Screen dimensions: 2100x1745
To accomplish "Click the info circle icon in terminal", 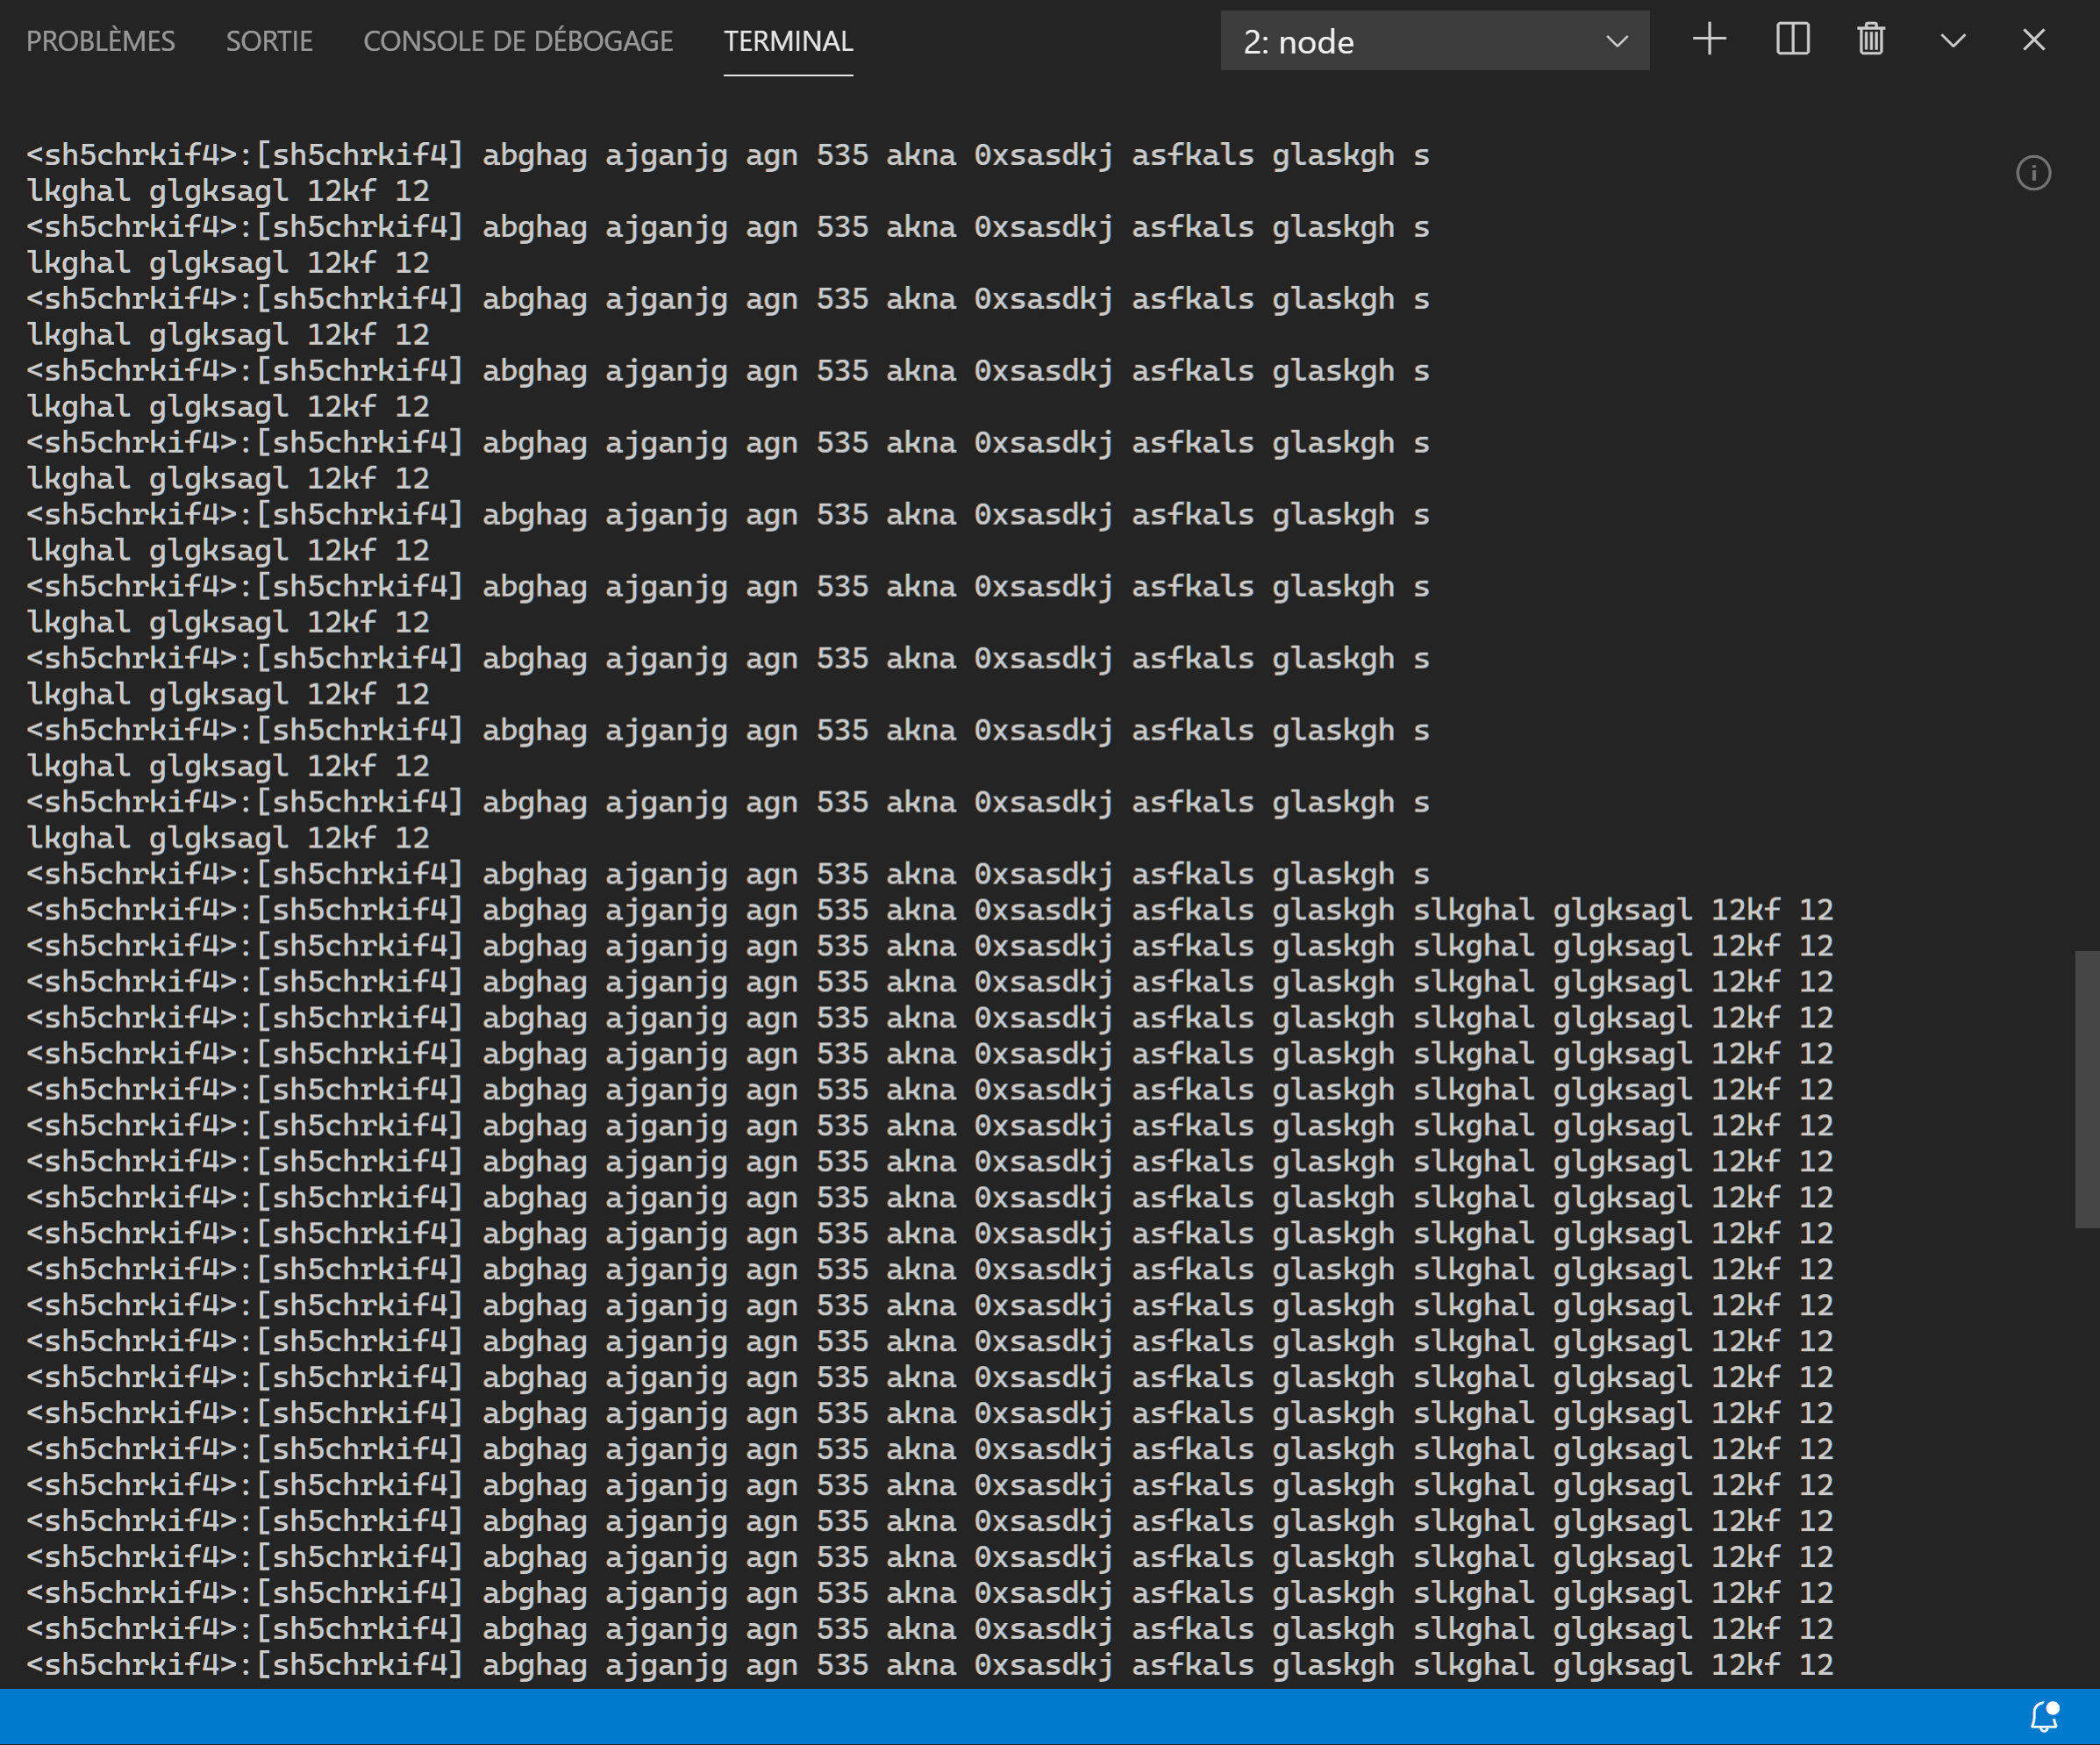I will pos(2033,173).
